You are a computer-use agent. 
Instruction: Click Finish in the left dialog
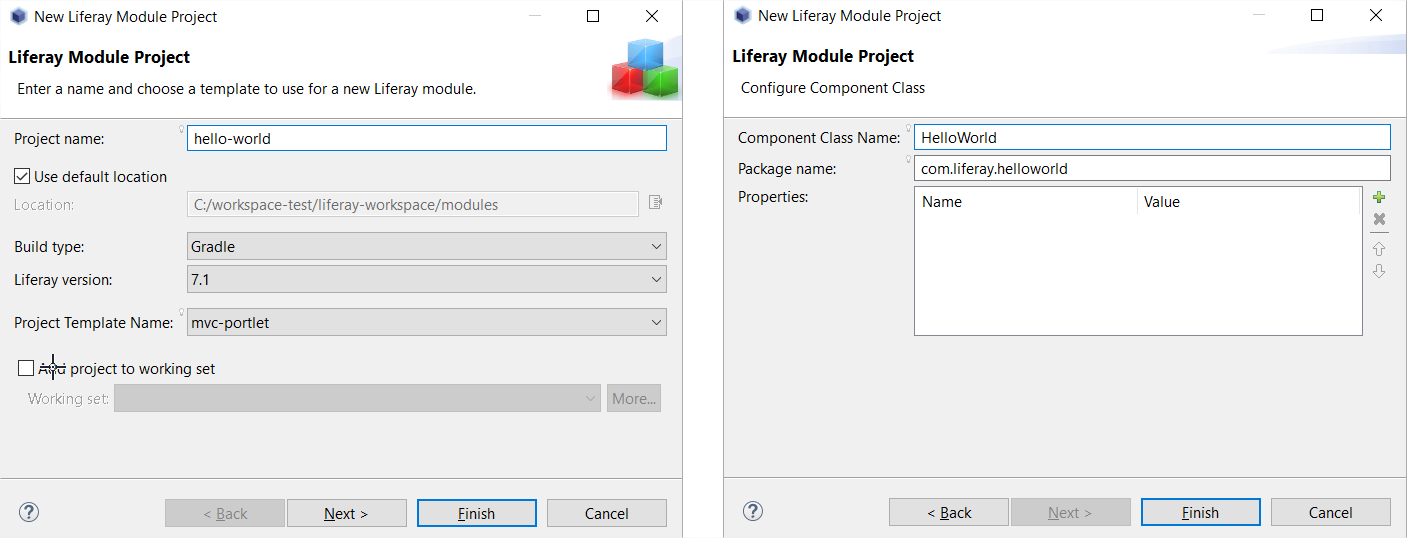(x=477, y=513)
